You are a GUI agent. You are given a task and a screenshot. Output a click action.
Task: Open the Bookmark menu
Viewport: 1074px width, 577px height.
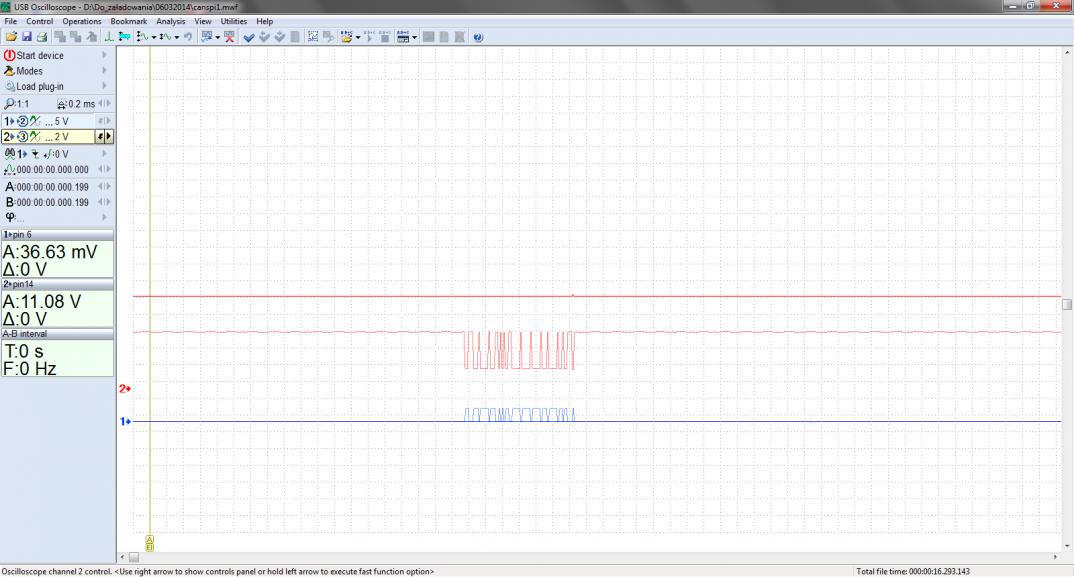[x=129, y=21]
